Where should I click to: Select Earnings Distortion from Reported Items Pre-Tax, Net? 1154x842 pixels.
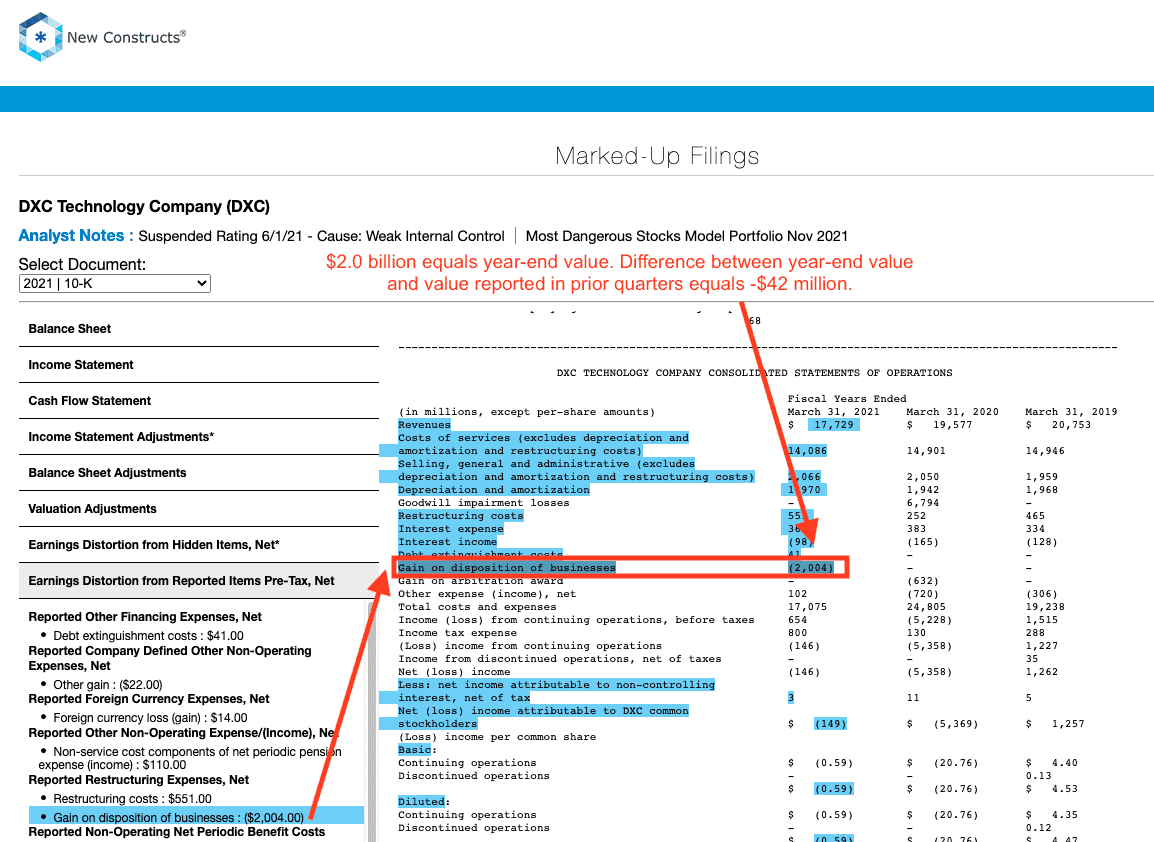[199, 581]
